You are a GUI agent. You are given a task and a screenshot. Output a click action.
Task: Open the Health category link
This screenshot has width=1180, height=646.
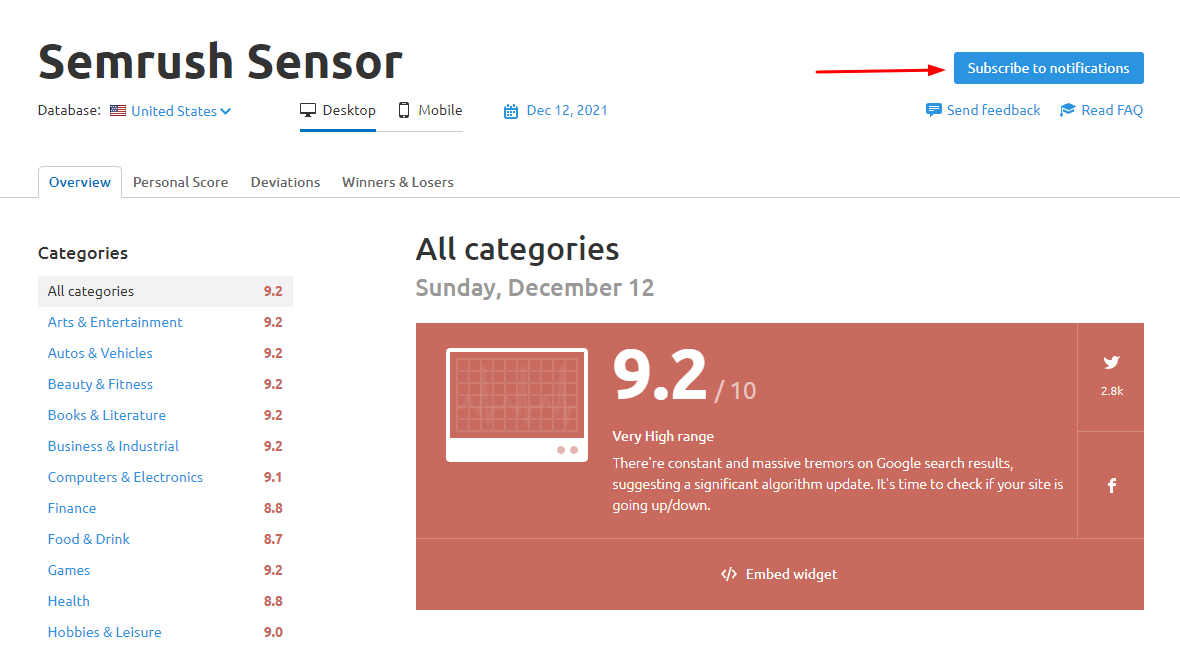[x=68, y=601]
